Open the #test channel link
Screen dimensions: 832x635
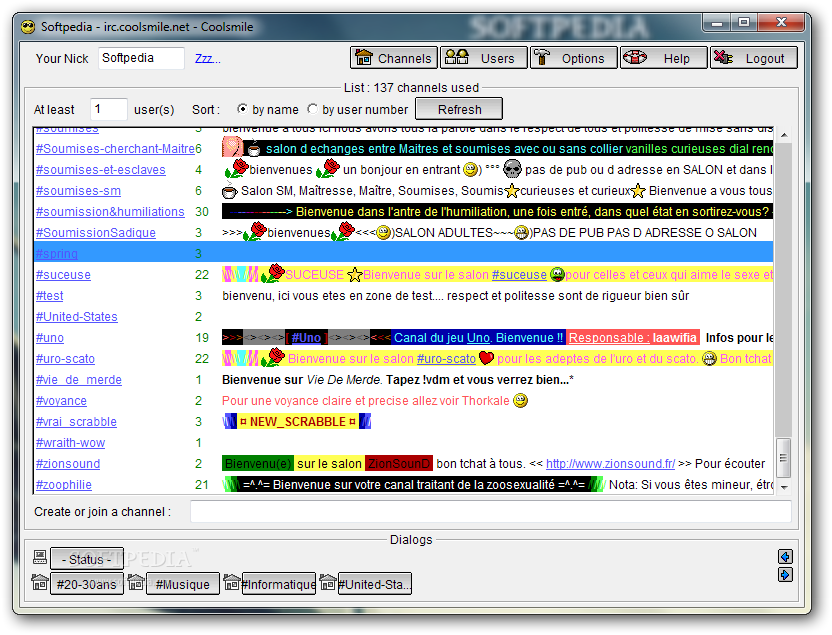[49, 295]
